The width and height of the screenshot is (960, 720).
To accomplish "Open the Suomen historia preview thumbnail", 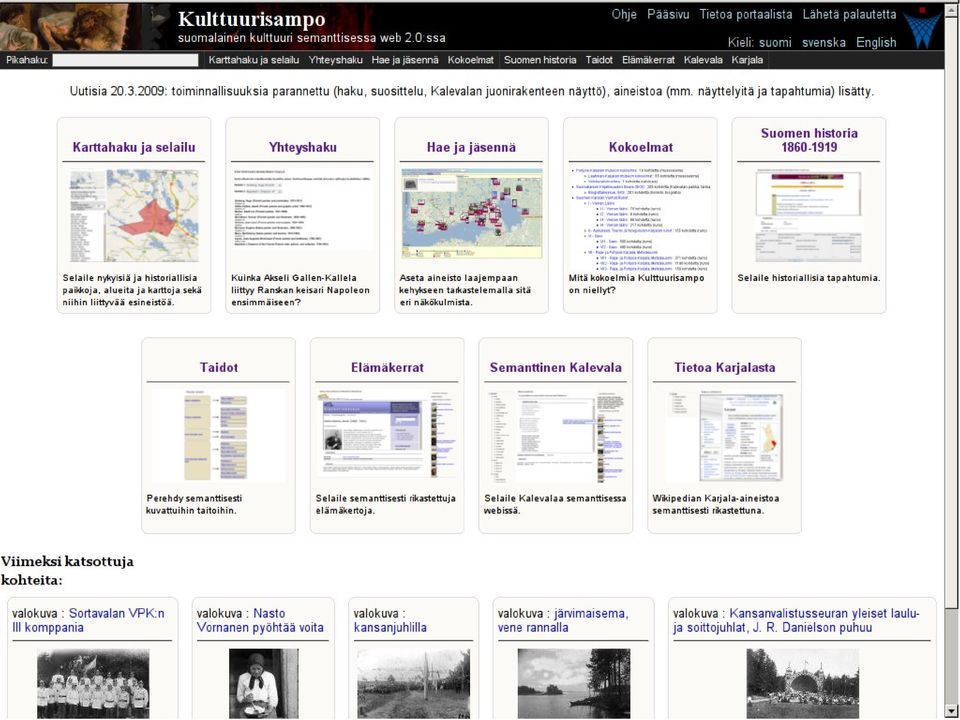I will [809, 217].
